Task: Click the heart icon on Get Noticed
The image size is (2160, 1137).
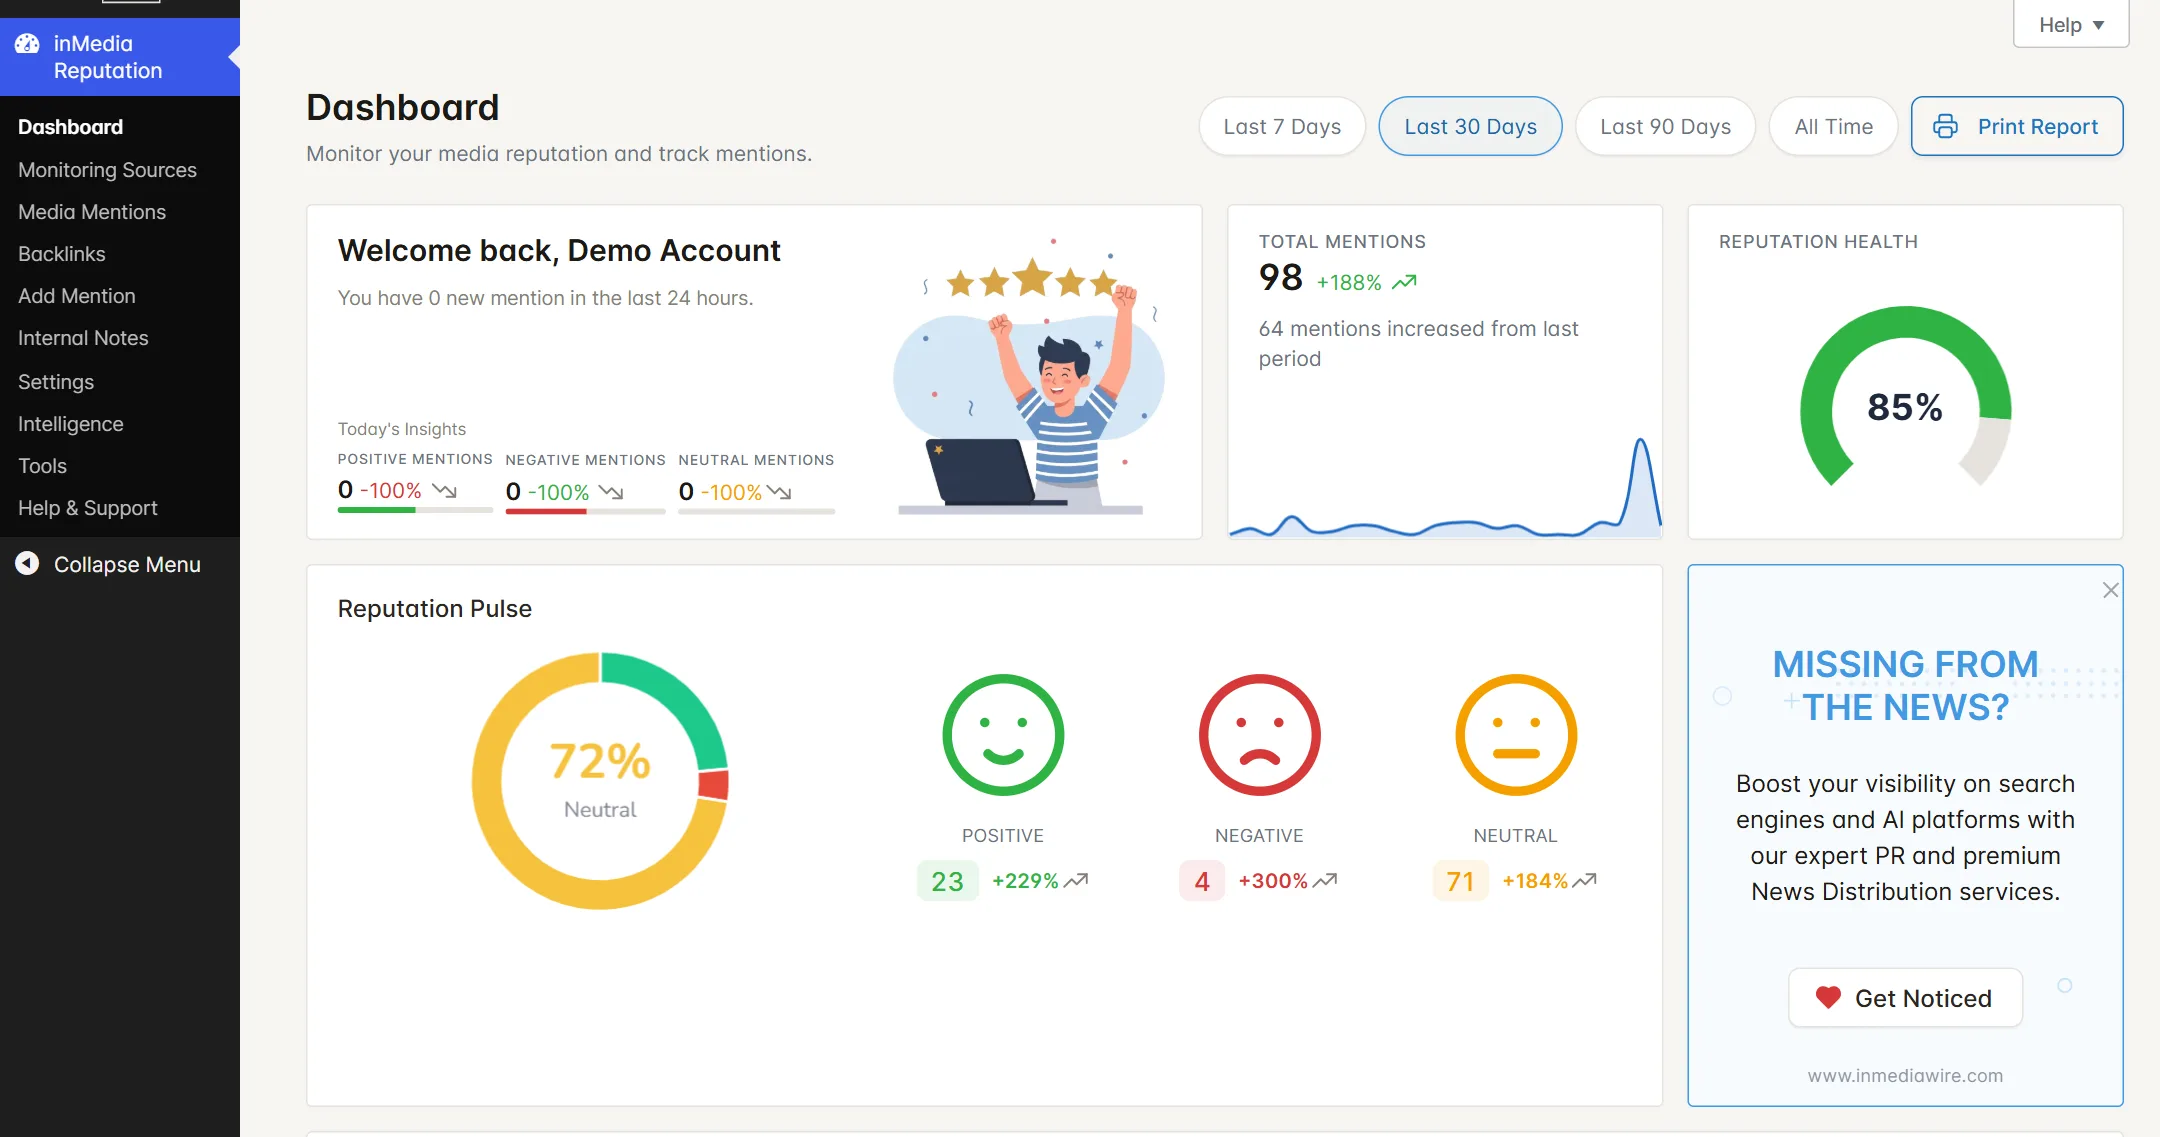Action: pos(1828,998)
